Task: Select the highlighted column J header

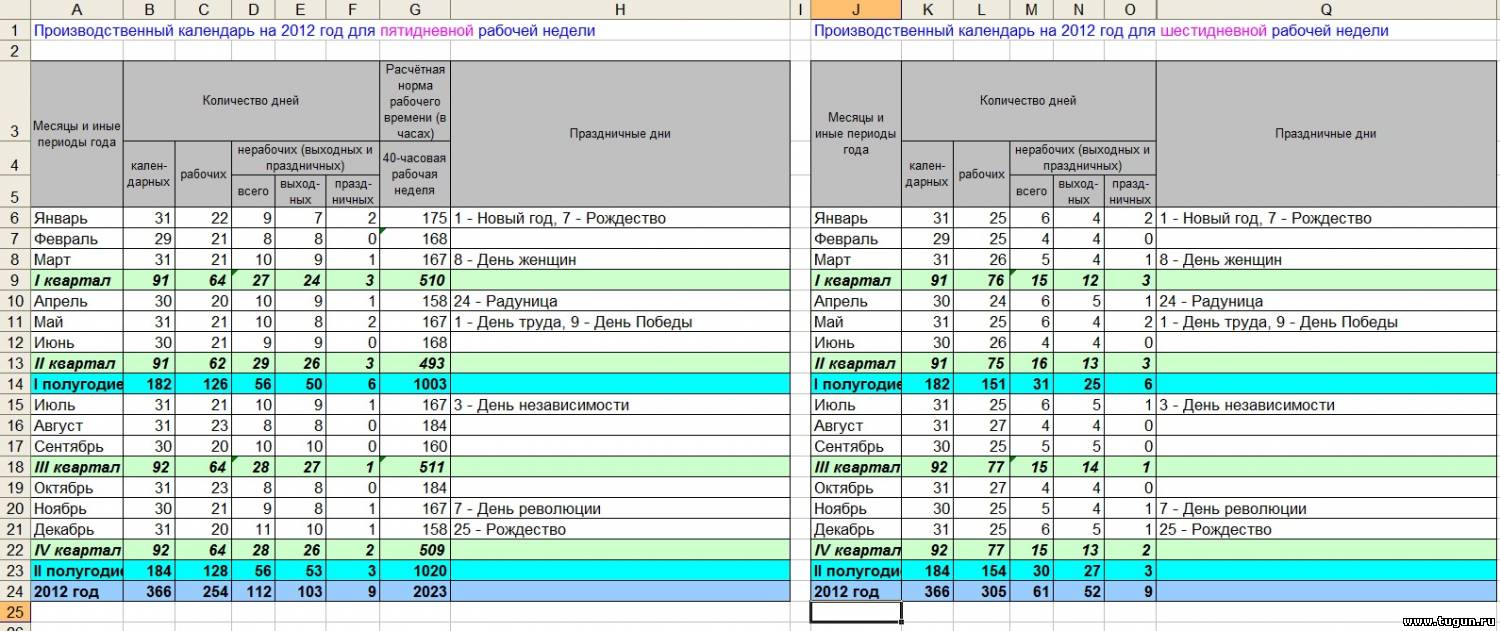Action: pos(855,9)
